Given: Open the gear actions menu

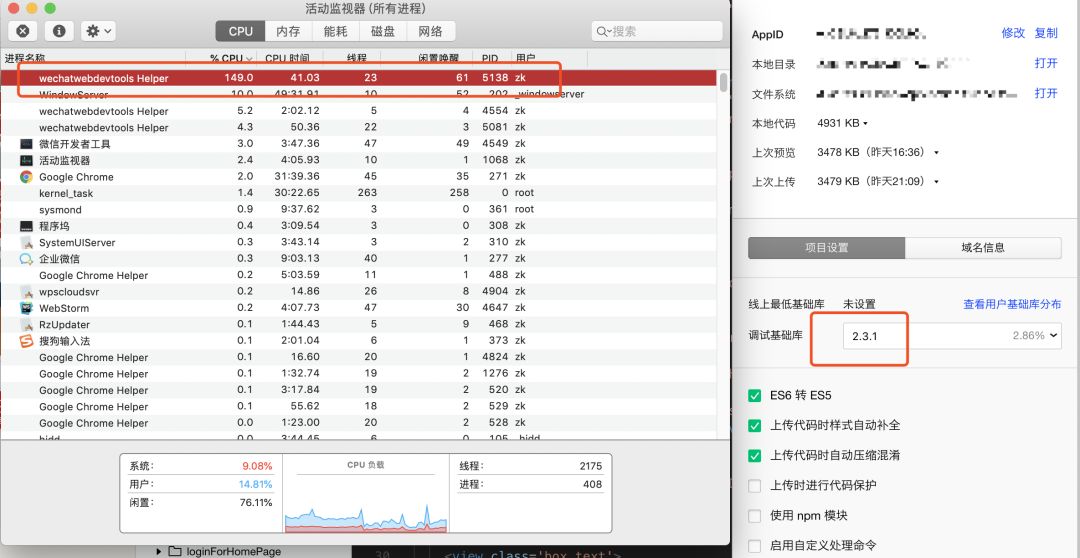Looking at the screenshot, I should tap(98, 31).
